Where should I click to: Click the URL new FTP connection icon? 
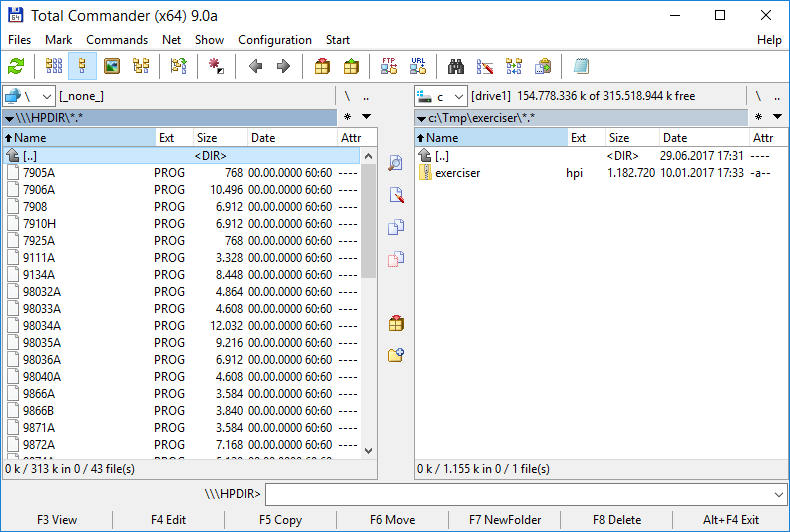click(x=418, y=66)
